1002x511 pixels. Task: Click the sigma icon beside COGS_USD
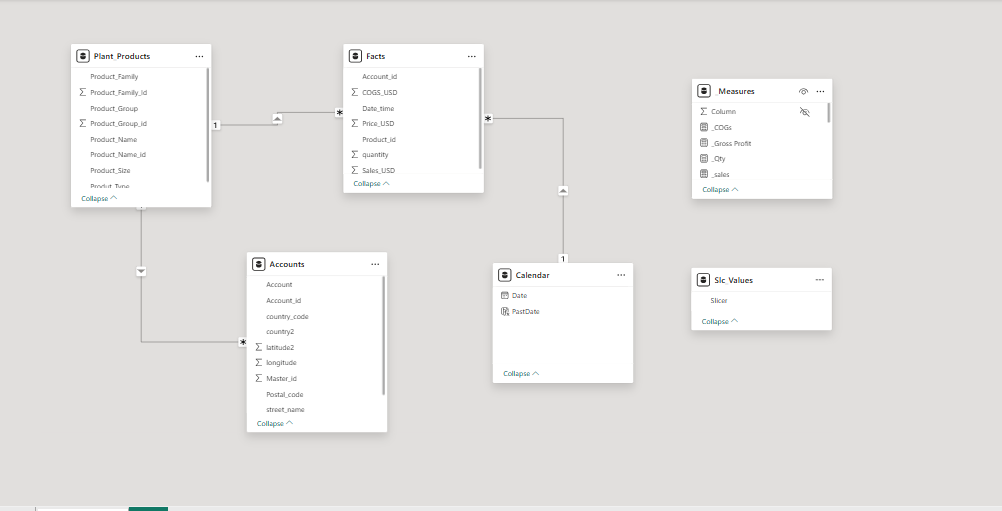pos(355,92)
